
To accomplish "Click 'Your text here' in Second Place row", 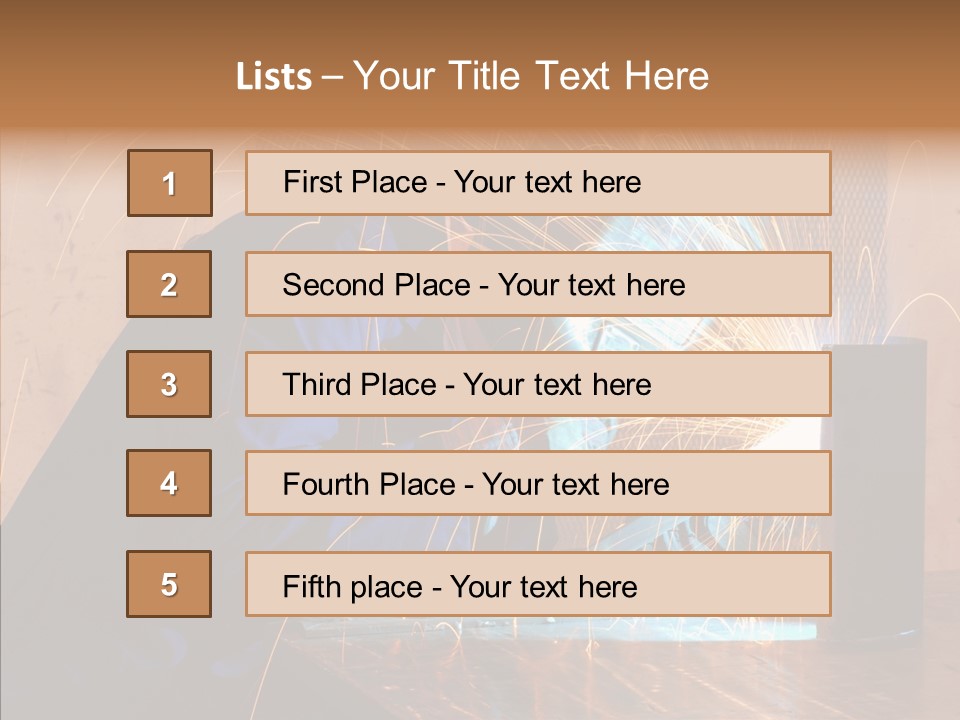I will [x=591, y=285].
